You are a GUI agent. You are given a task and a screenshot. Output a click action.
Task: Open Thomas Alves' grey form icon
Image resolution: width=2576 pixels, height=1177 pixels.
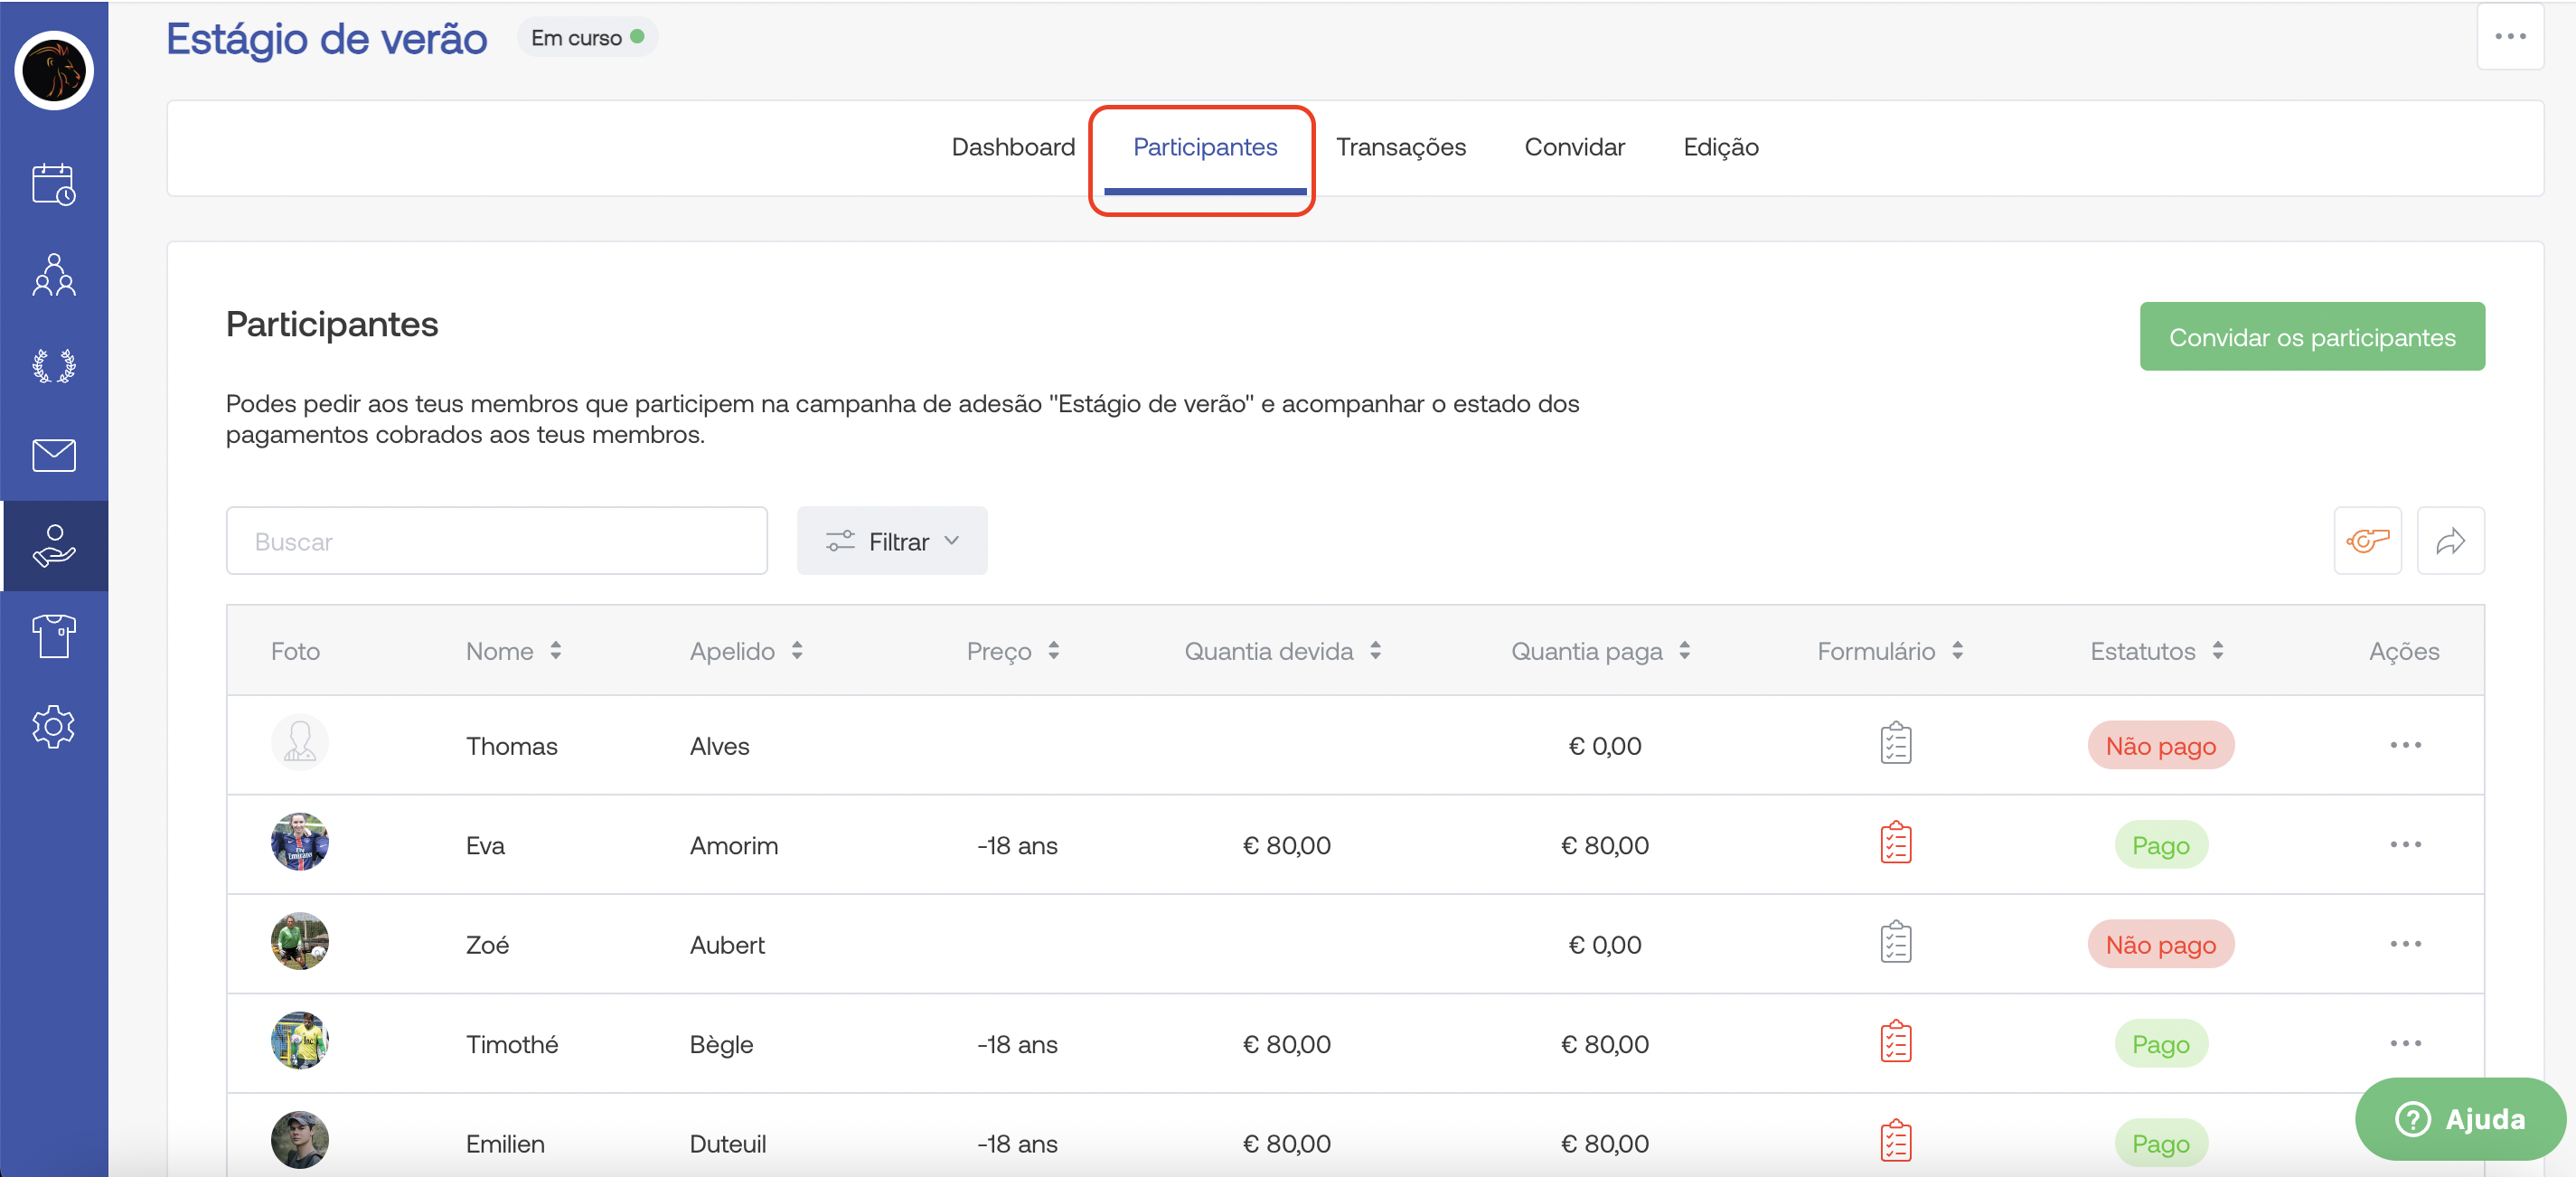(1895, 744)
